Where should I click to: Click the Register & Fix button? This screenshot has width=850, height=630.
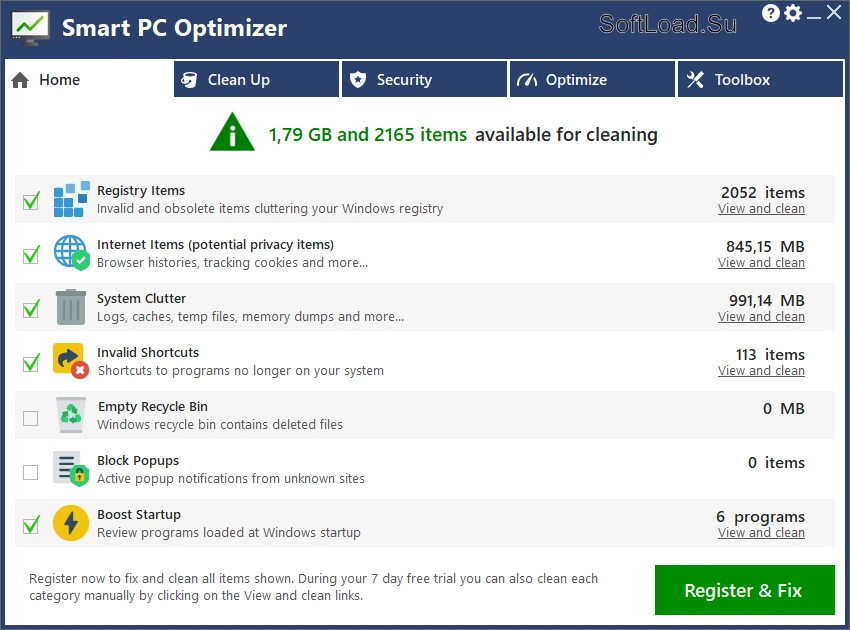pyautogui.click(x=744, y=590)
